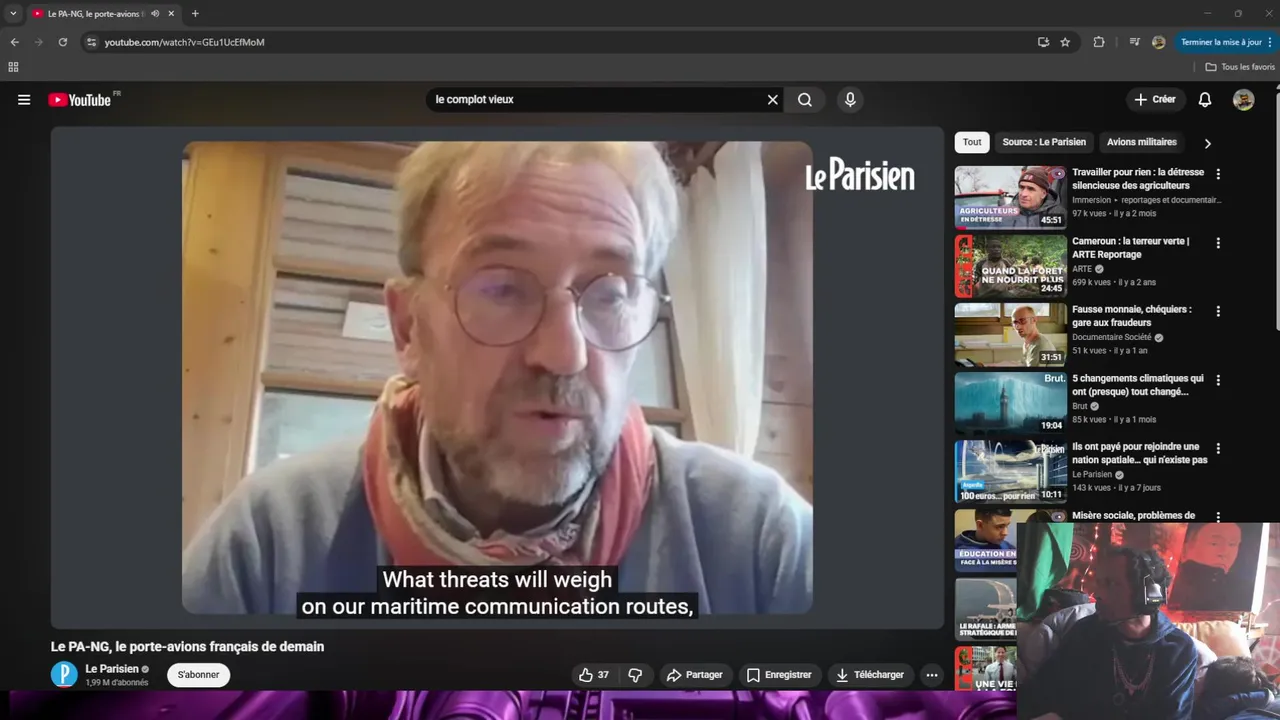Click the Créer button

coord(1154,100)
